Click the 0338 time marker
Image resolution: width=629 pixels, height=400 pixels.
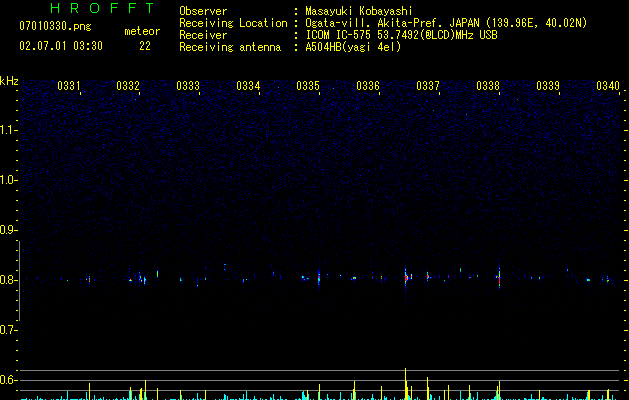coord(488,86)
